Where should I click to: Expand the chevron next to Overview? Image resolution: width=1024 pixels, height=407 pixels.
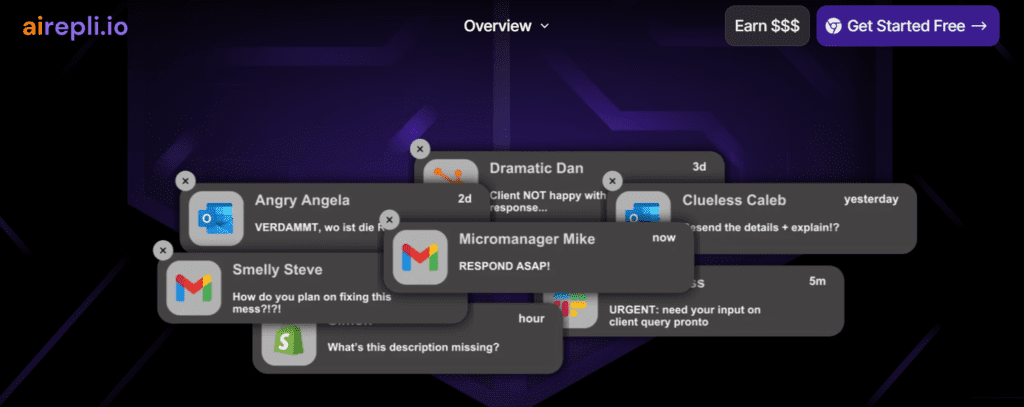[x=545, y=26]
